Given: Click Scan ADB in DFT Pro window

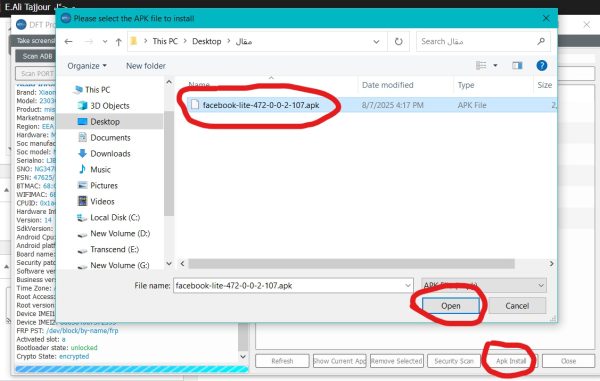Looking at the screenshot, I should [36, 56].
